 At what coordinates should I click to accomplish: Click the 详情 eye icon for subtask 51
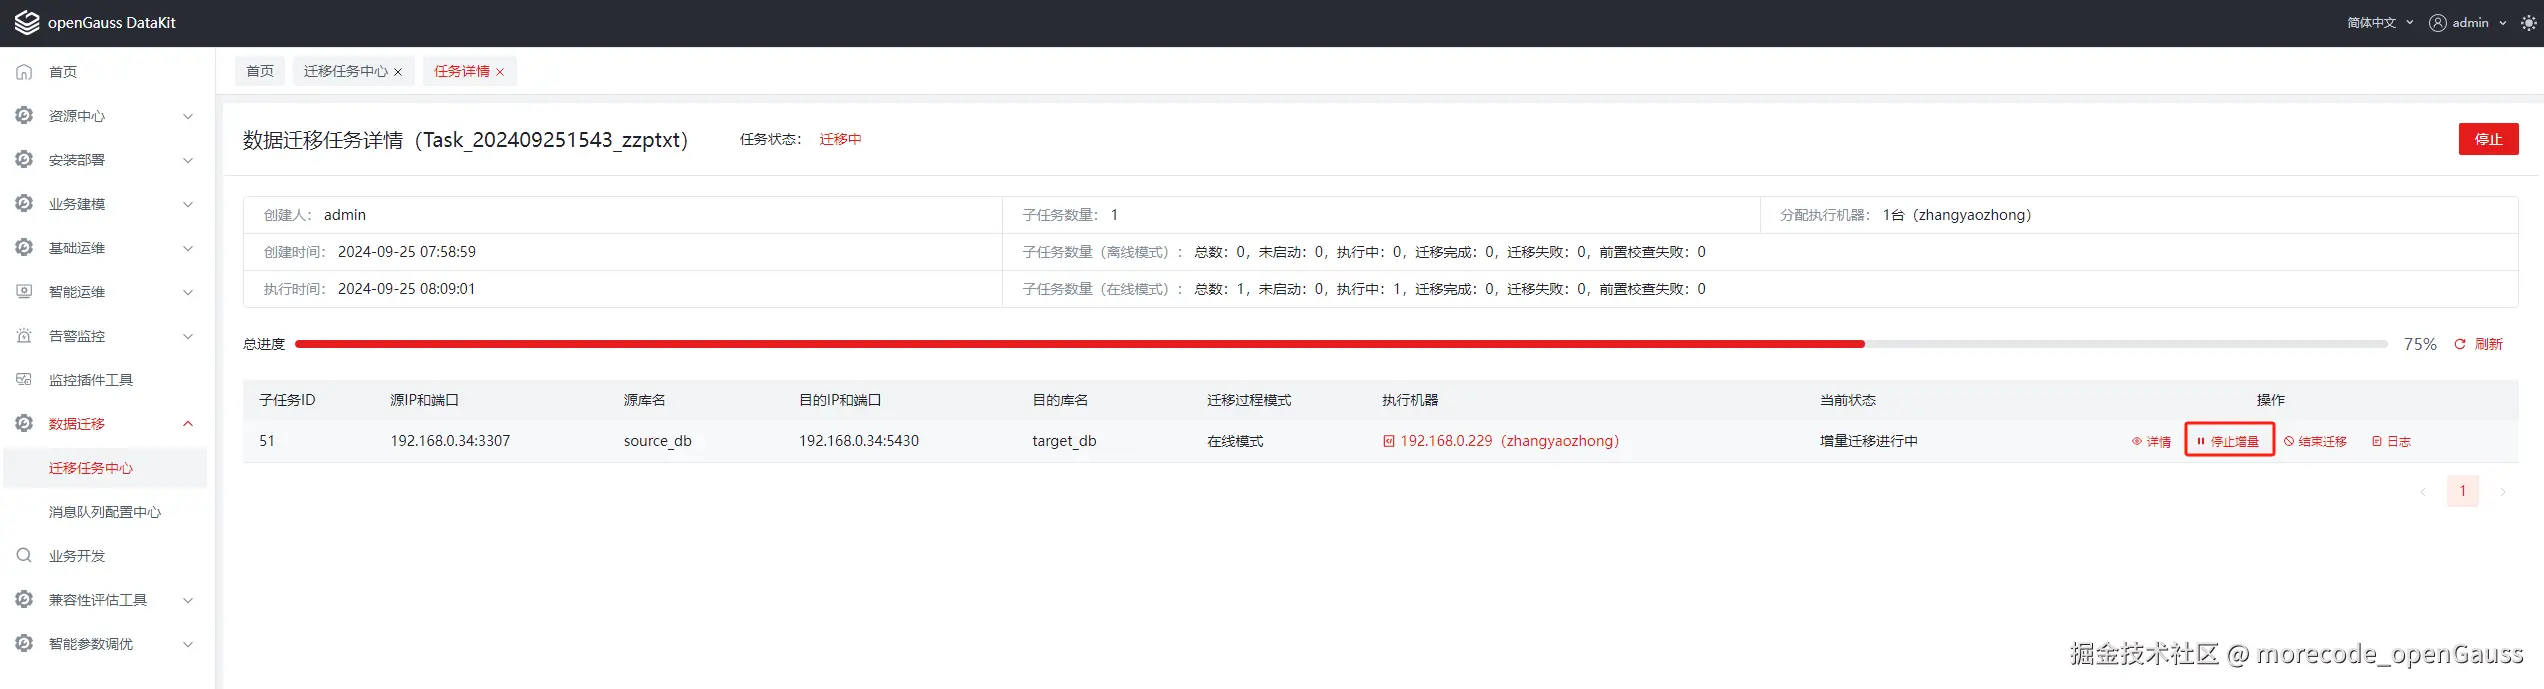click(2137, 441)
